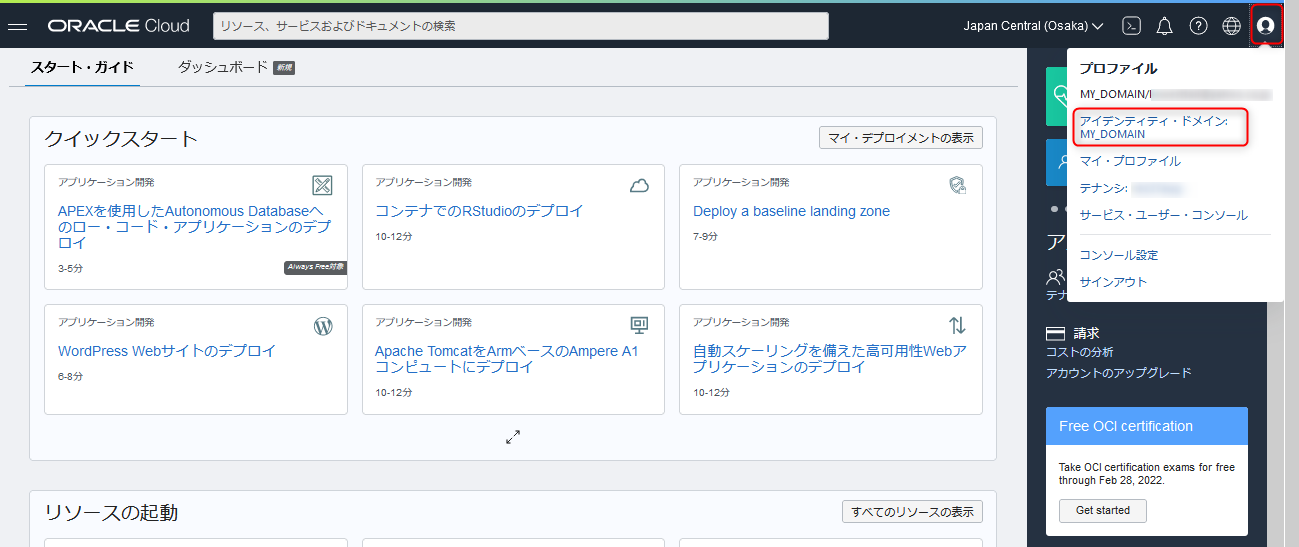Open WordPress Webサイトのデプロイ link
1299x547 pixels.
click(x=167, y=351)
